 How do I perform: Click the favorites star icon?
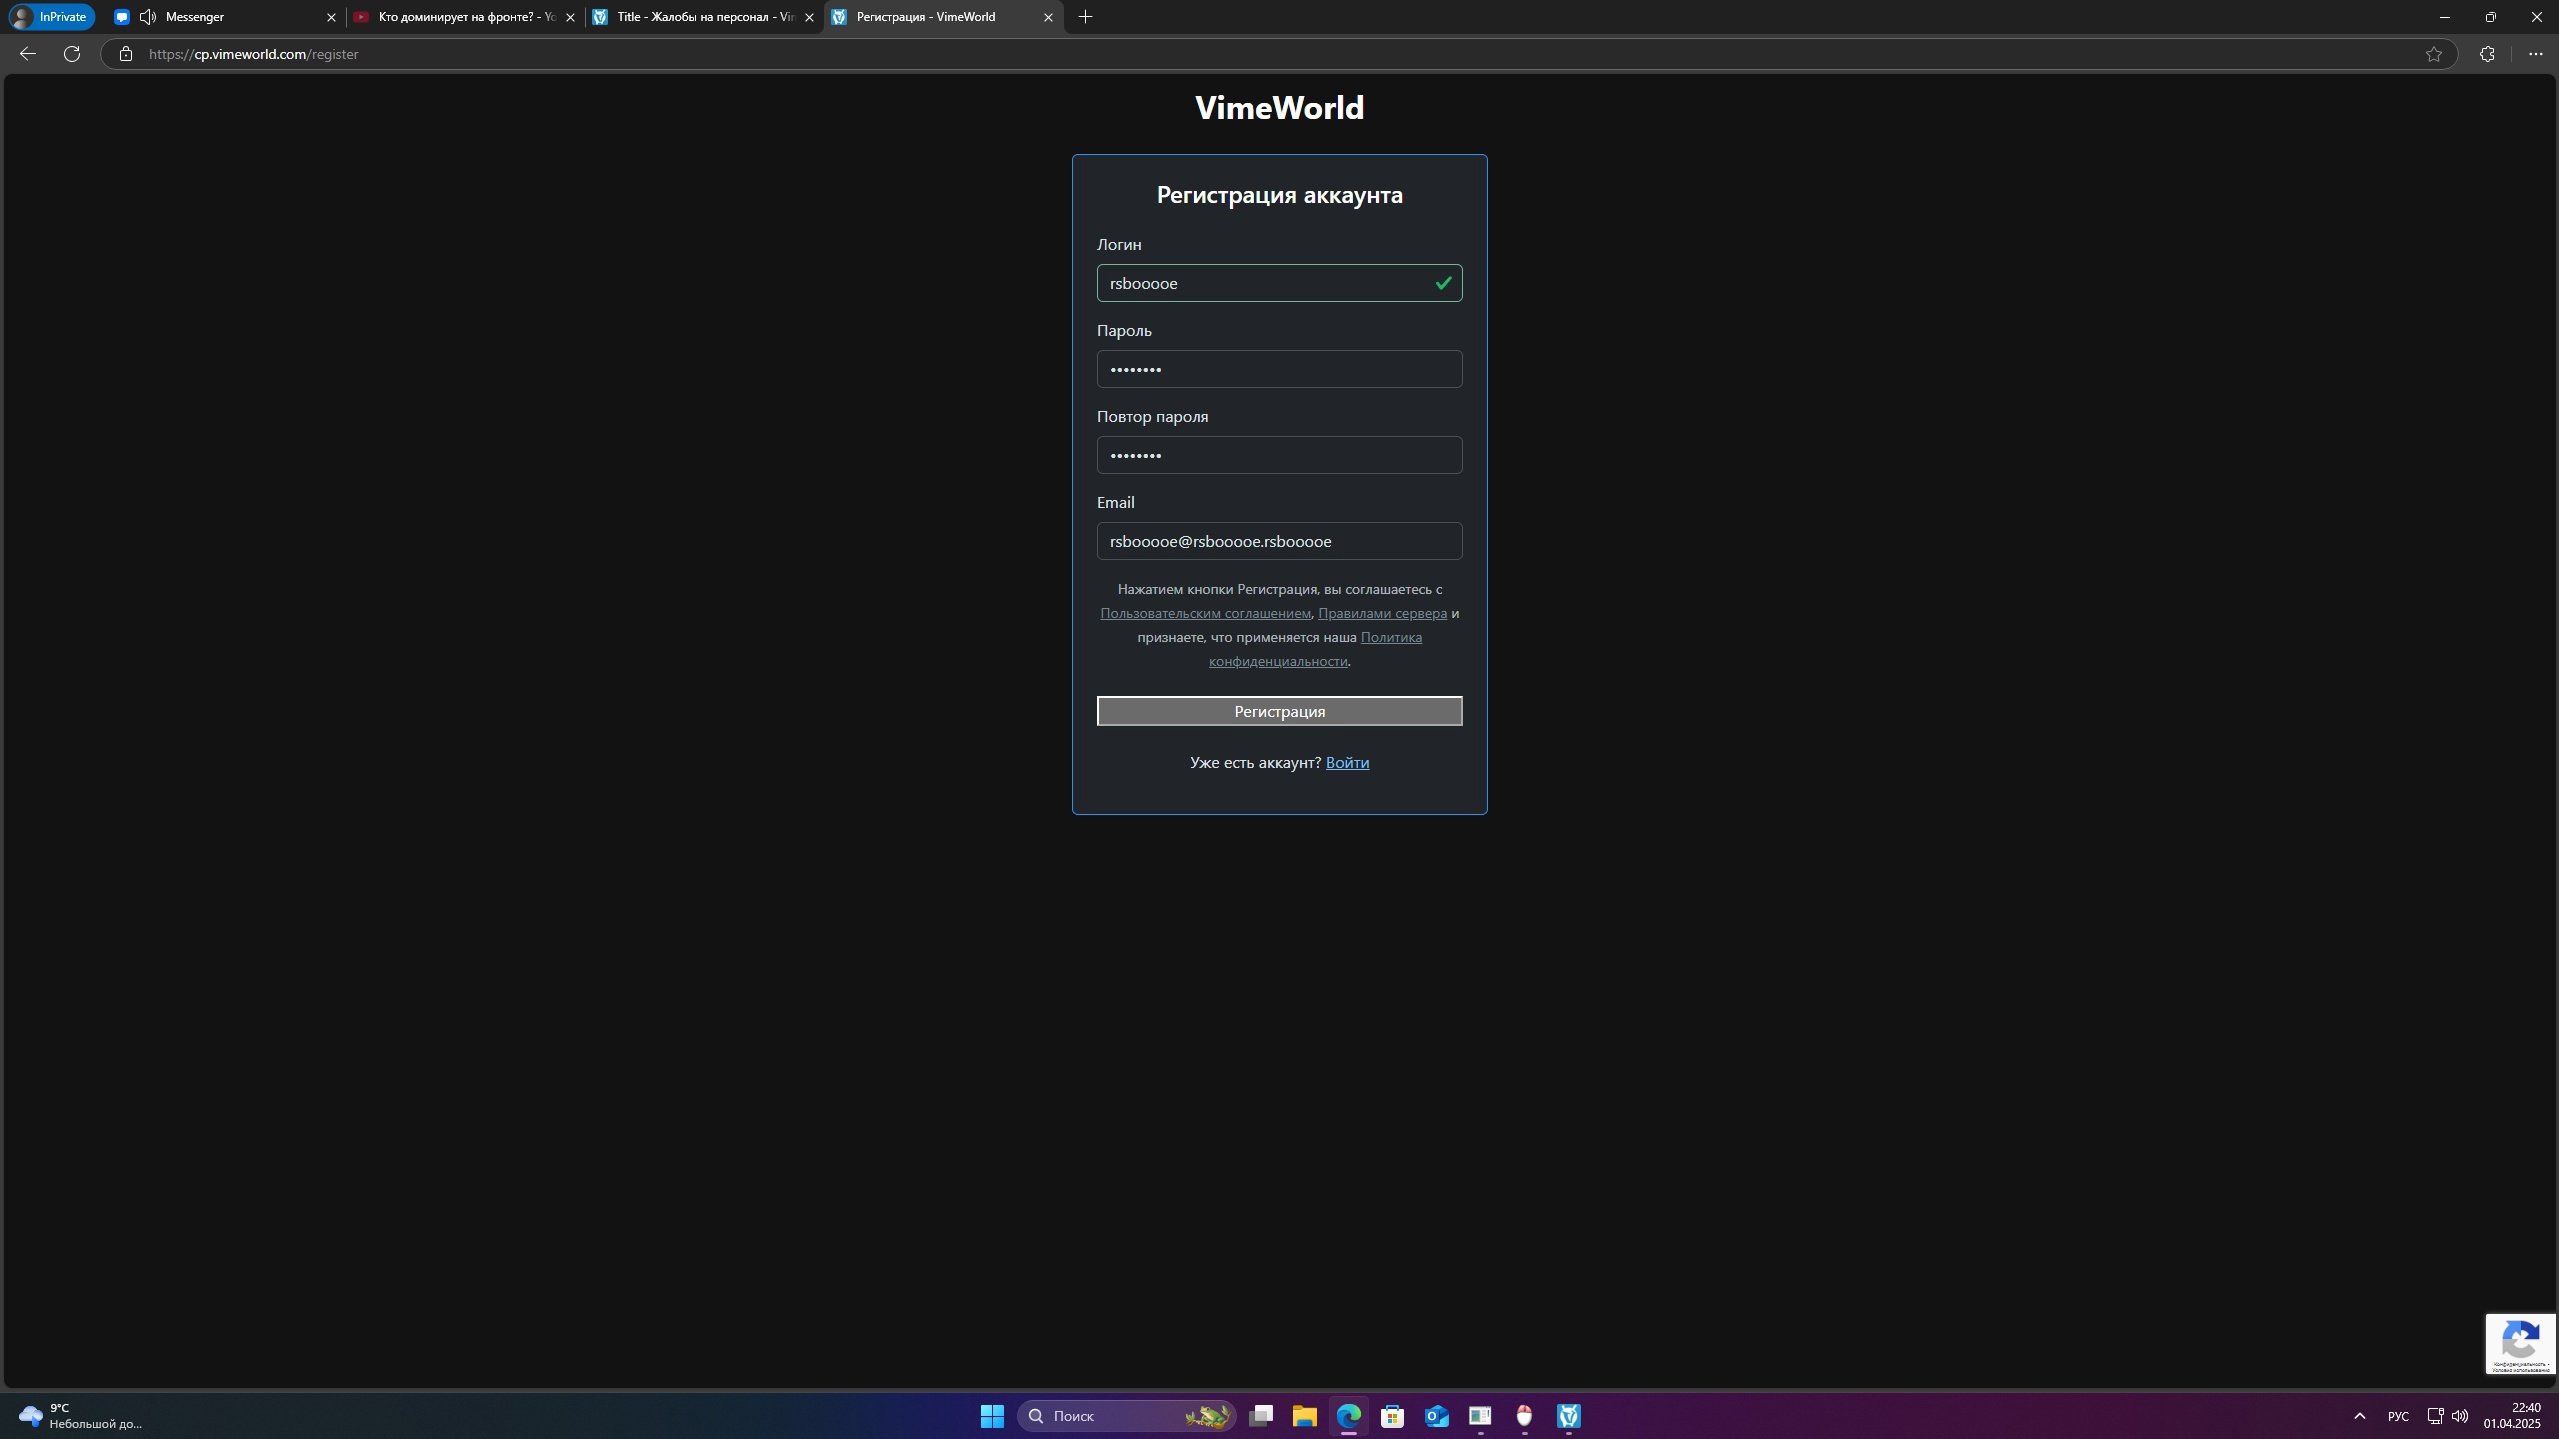[x=2433, y=54]
